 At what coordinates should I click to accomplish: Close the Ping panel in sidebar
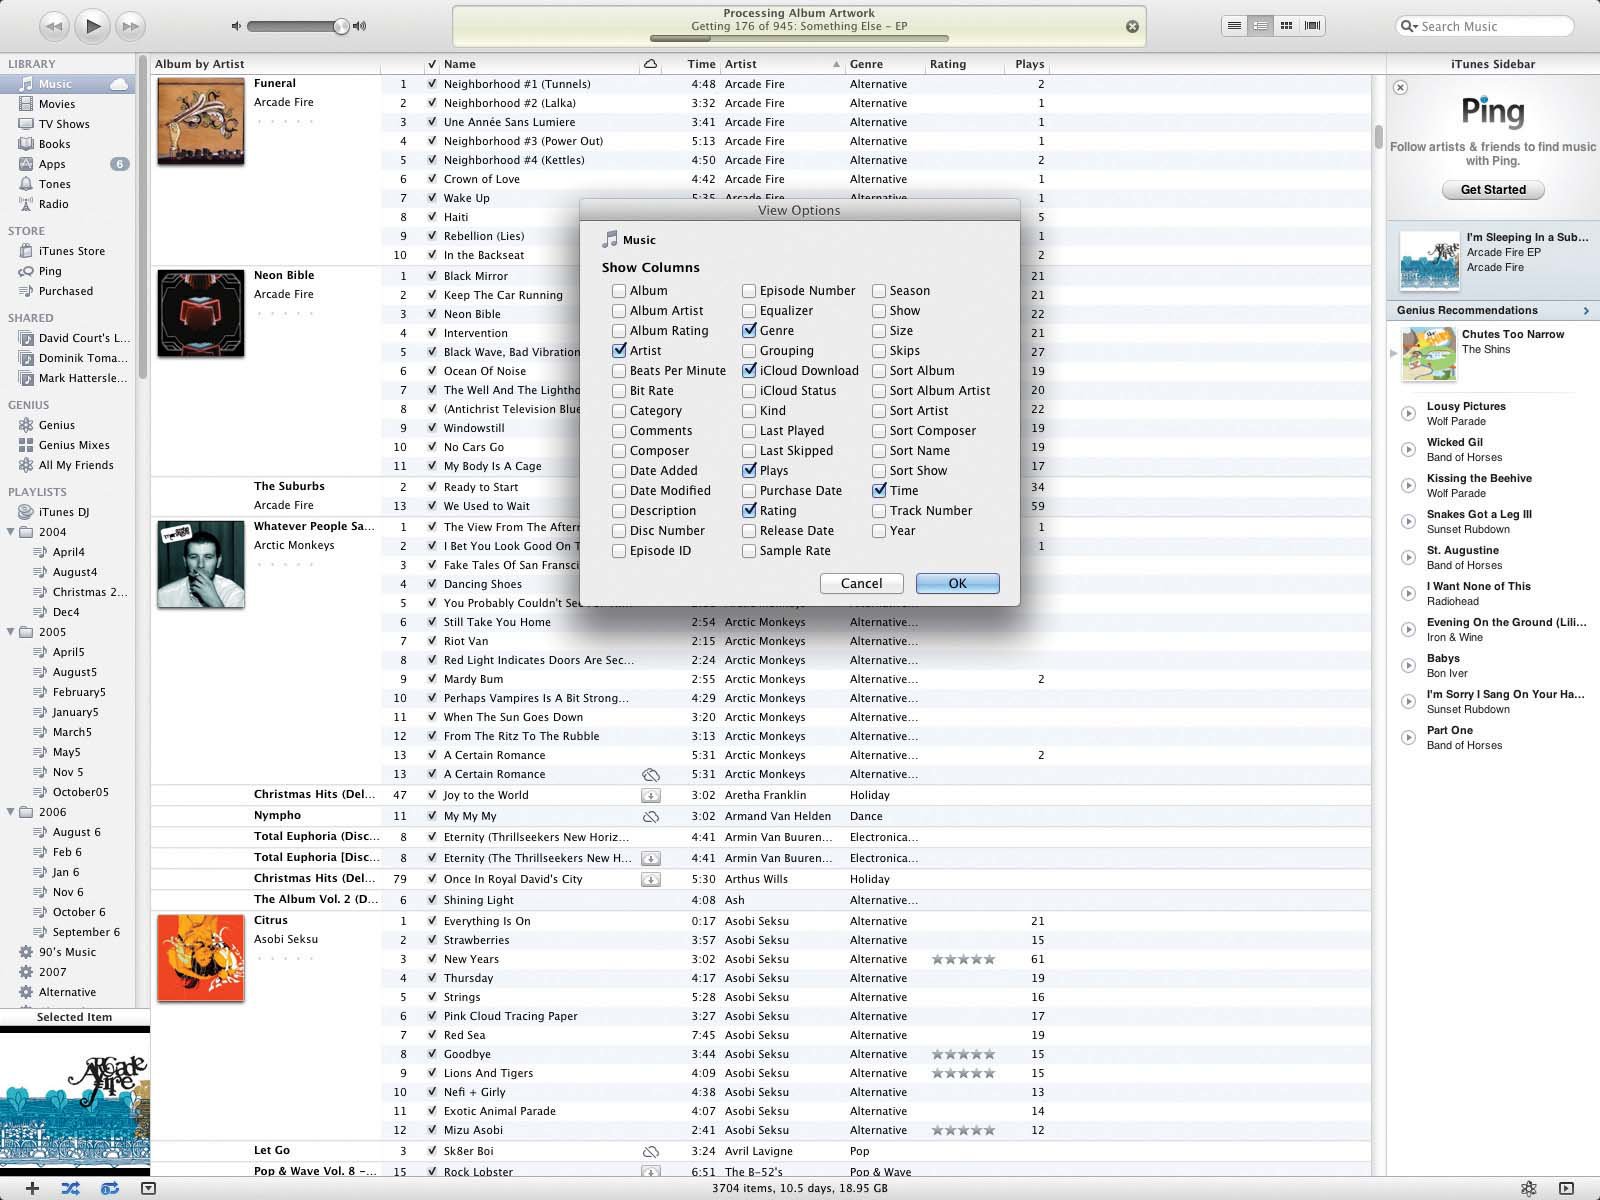[x=1400, y=87]
